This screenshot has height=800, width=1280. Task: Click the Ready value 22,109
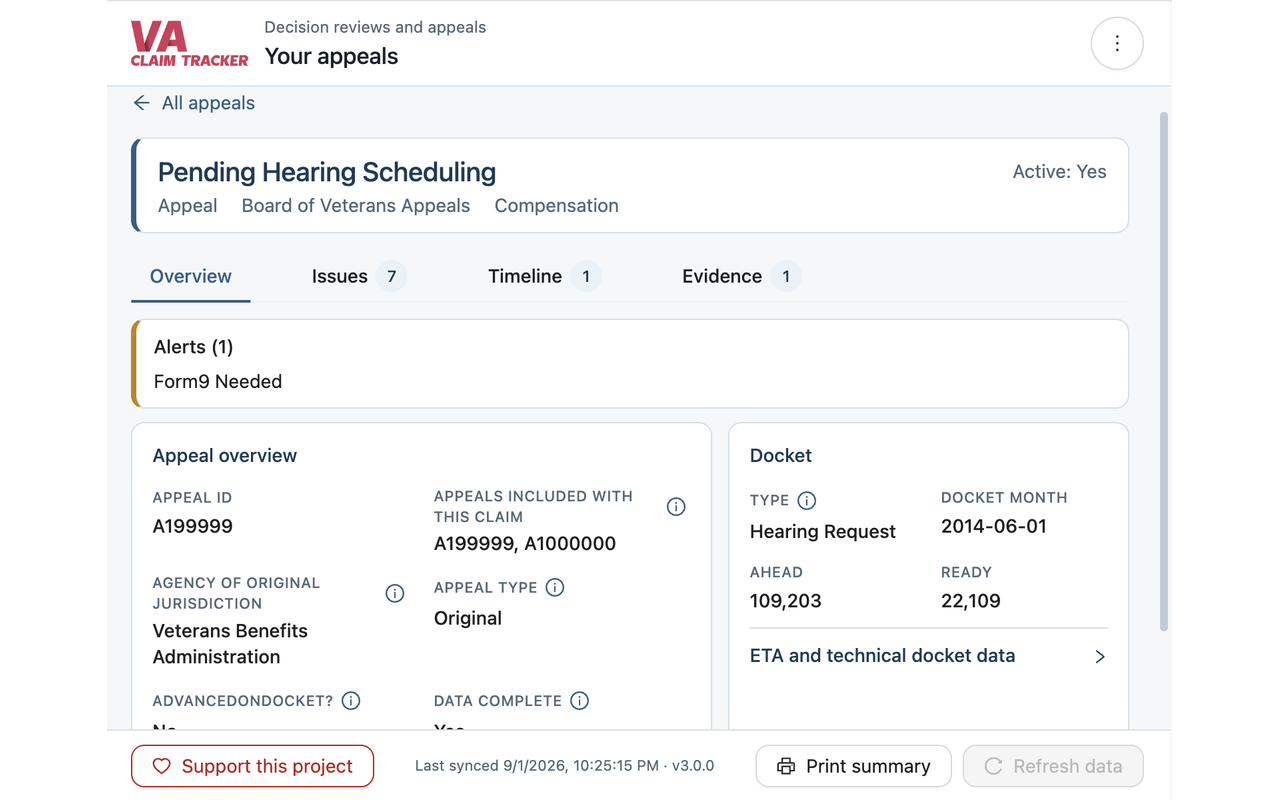pyautogui.click(x=971, y=601)
